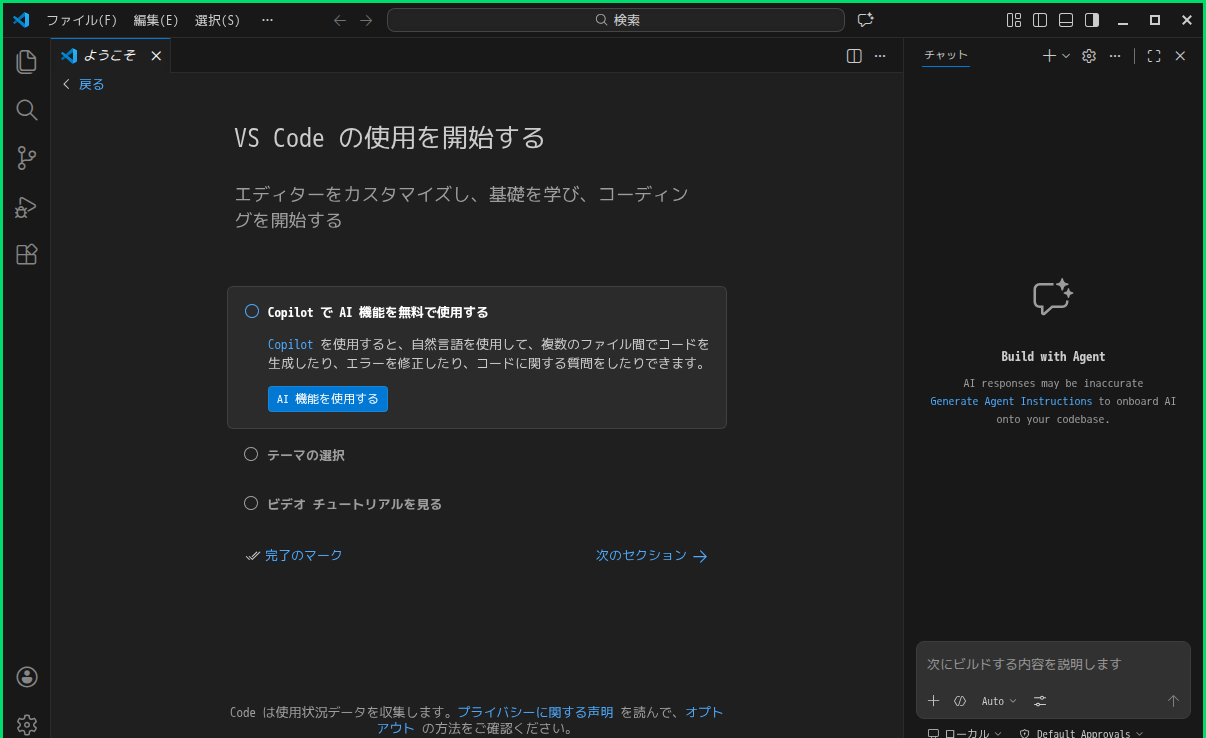
Task: Switch to the ようこそ tab
Action: [x=111, y=56]
